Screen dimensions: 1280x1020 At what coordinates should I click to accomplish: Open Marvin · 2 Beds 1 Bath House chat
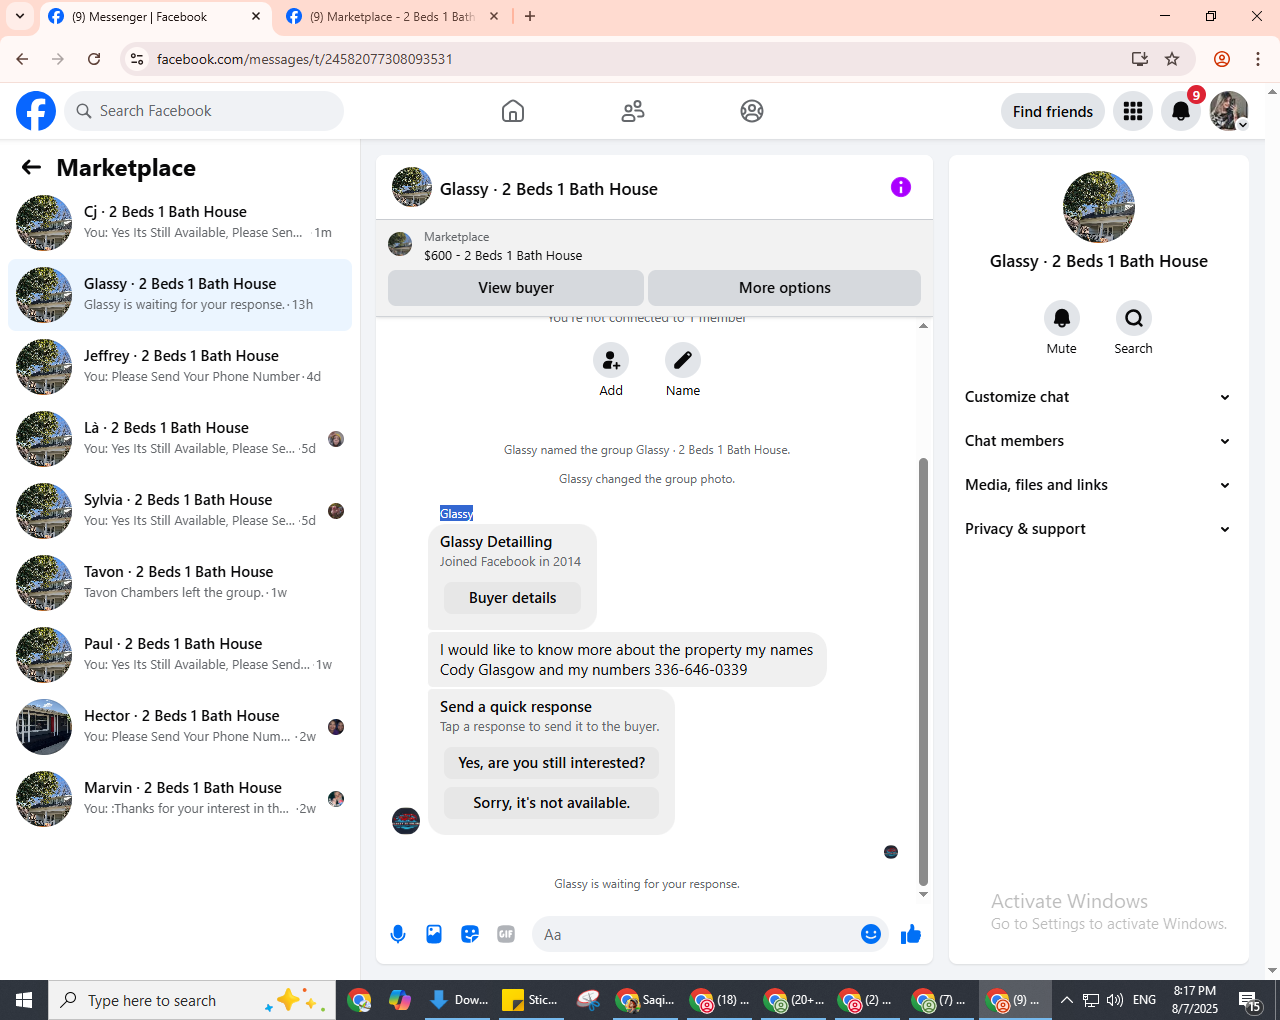click(x=180, y=799)
